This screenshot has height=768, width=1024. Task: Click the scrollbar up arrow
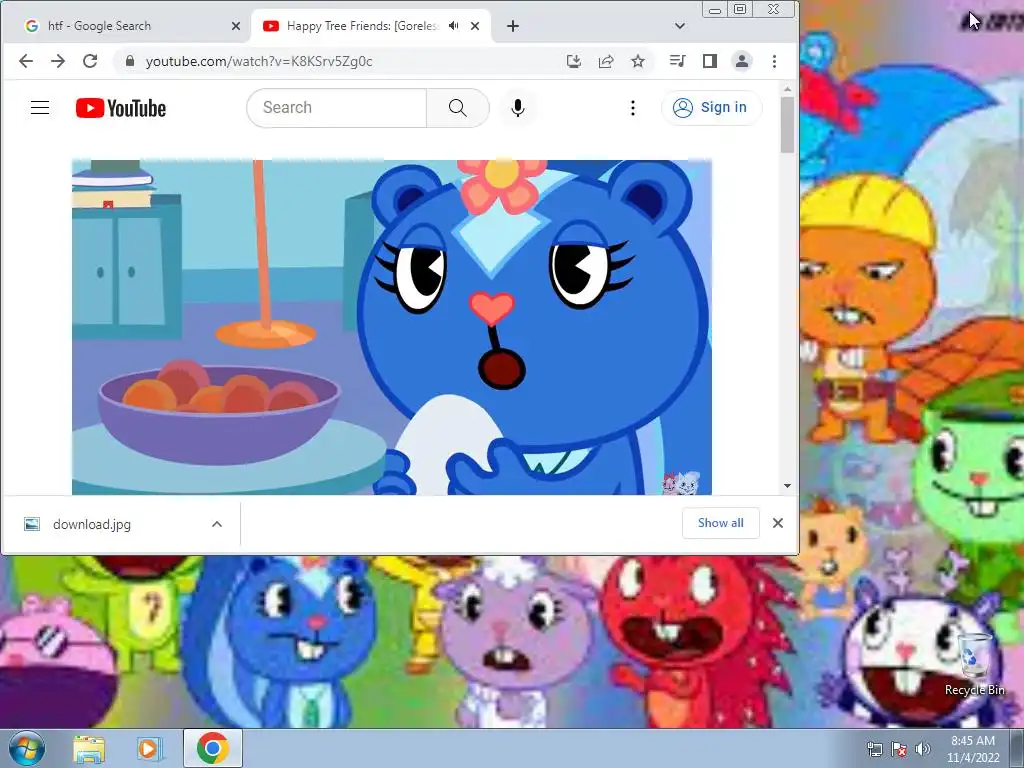coord(787,89)
